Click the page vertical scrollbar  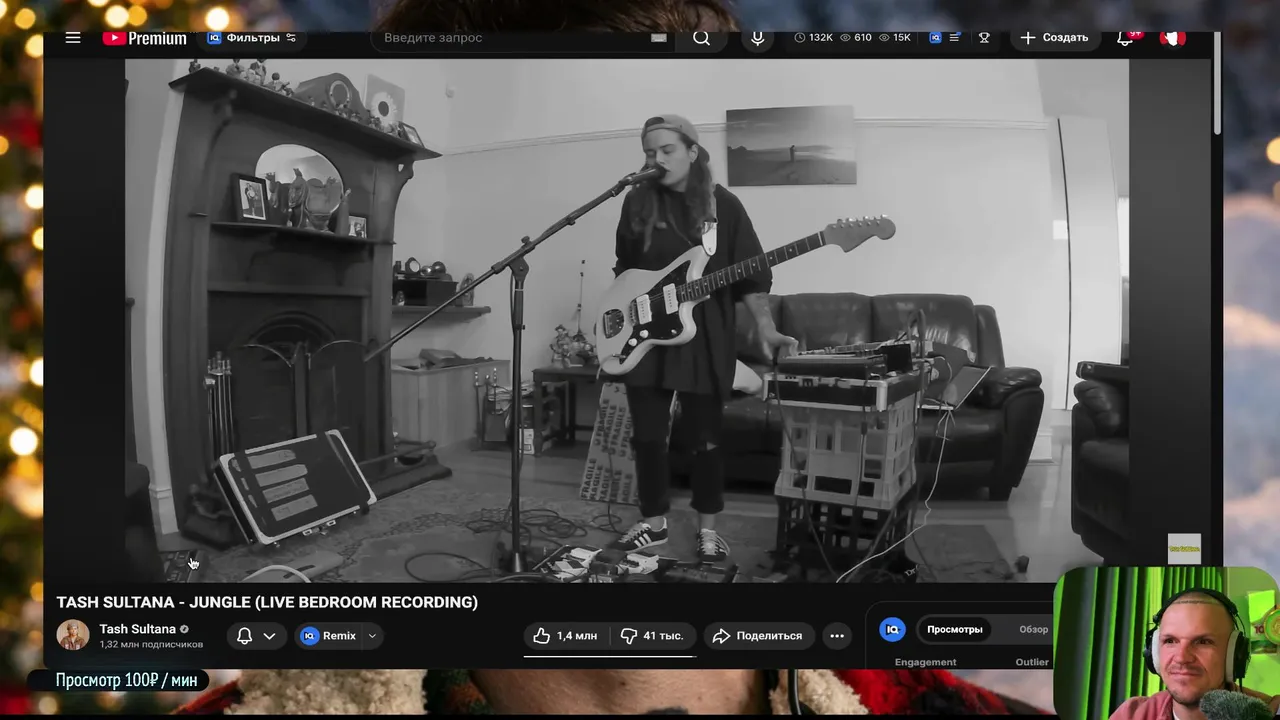(x=1217, y=82)
